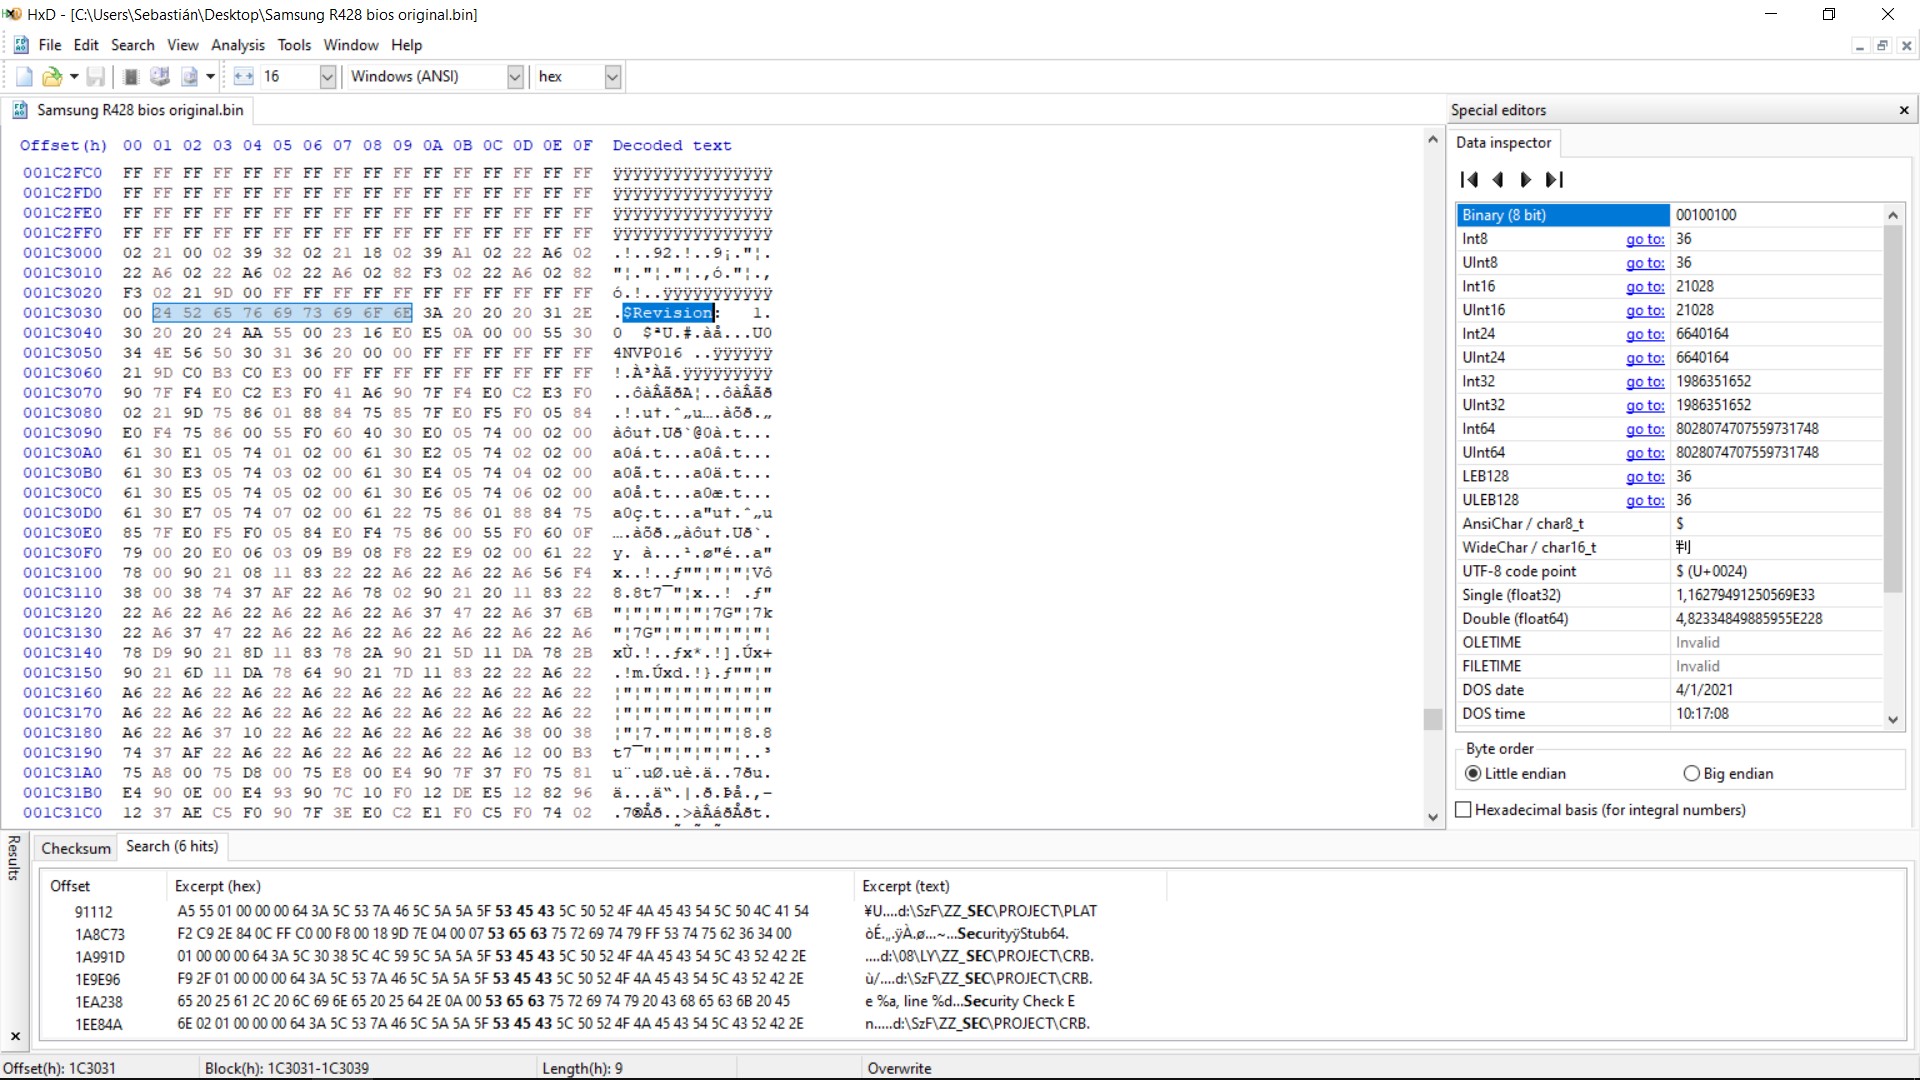This screenshot has height=1080, width=1920.
Task: Click the Open file folder icon
Action: 51,77
